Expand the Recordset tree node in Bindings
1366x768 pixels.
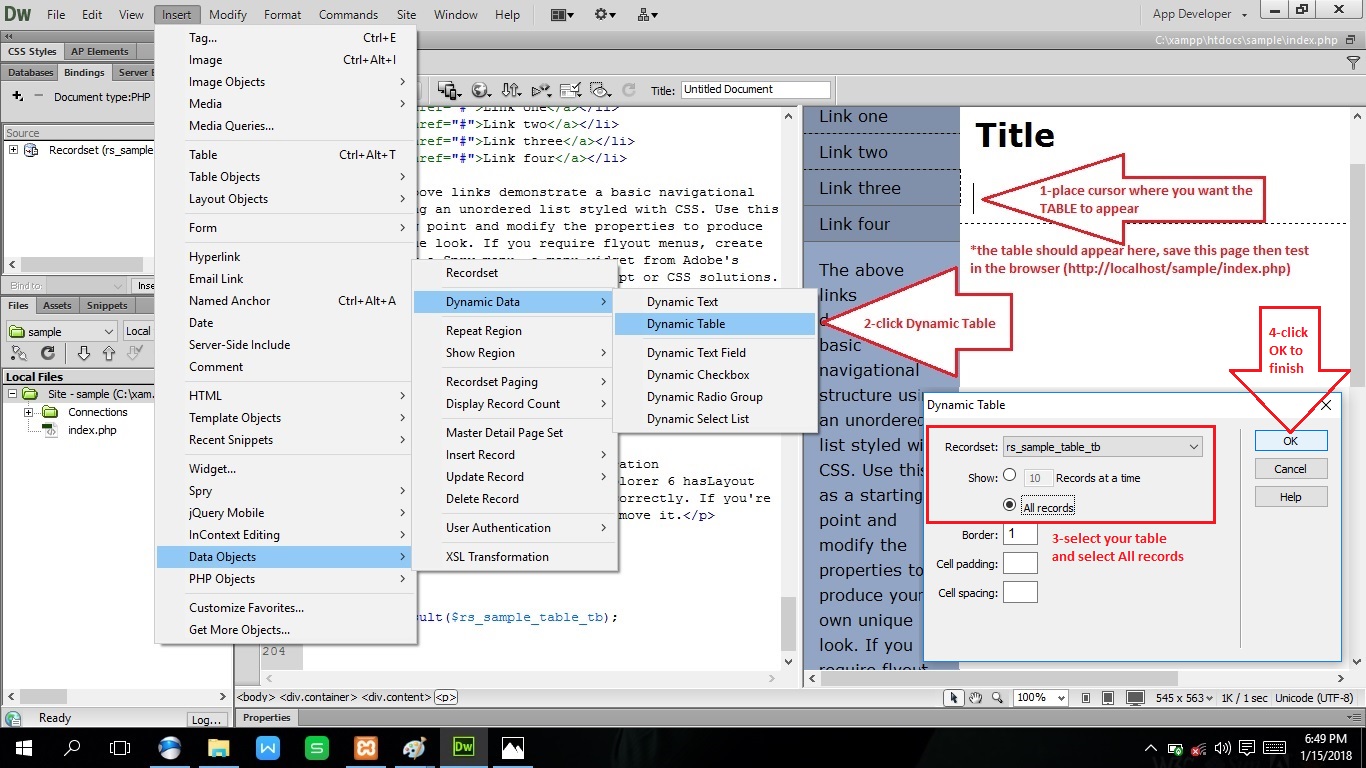(14, 150)
